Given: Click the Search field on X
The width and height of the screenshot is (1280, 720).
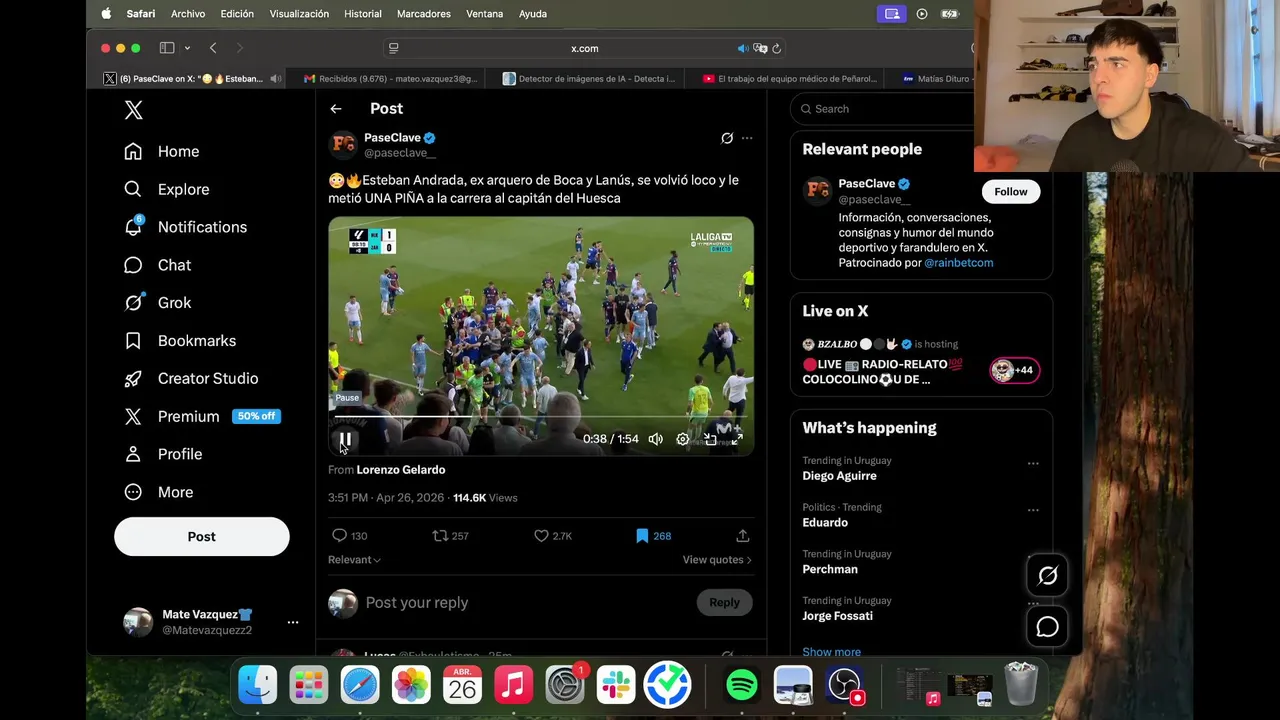Looking at the screenshot, I should click(x=885, y=109).
